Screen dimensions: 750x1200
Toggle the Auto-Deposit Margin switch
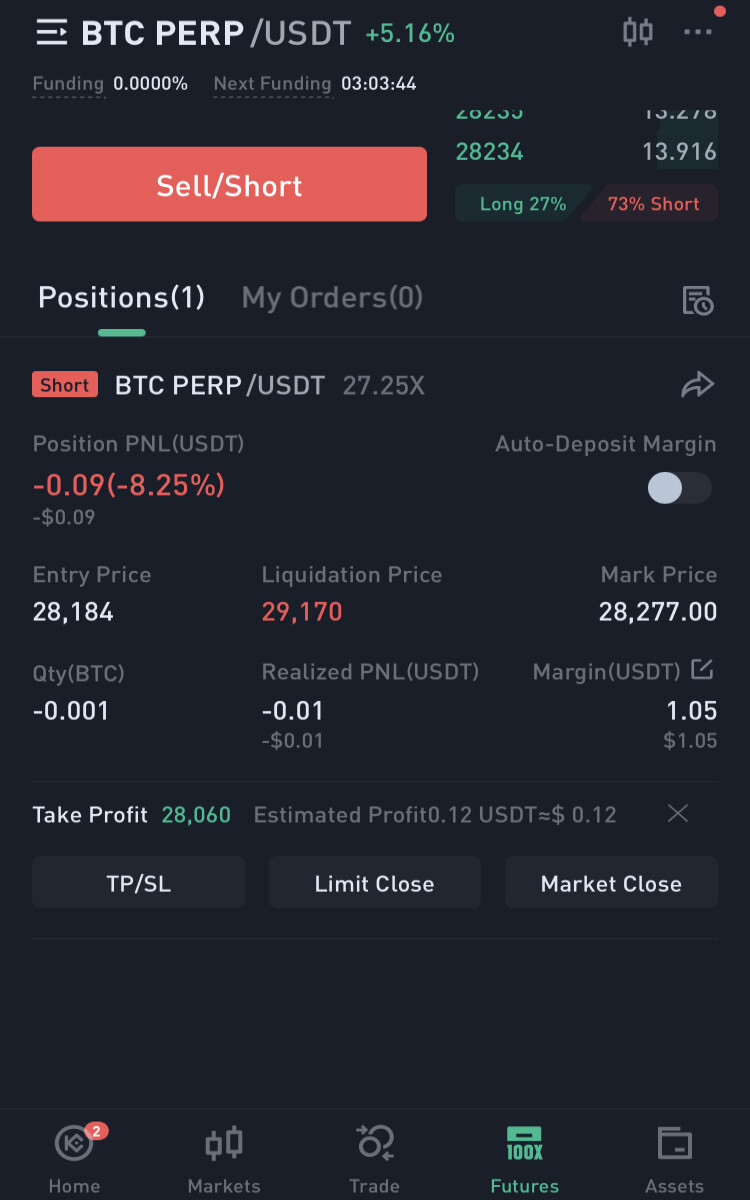(x=679, y=488)
